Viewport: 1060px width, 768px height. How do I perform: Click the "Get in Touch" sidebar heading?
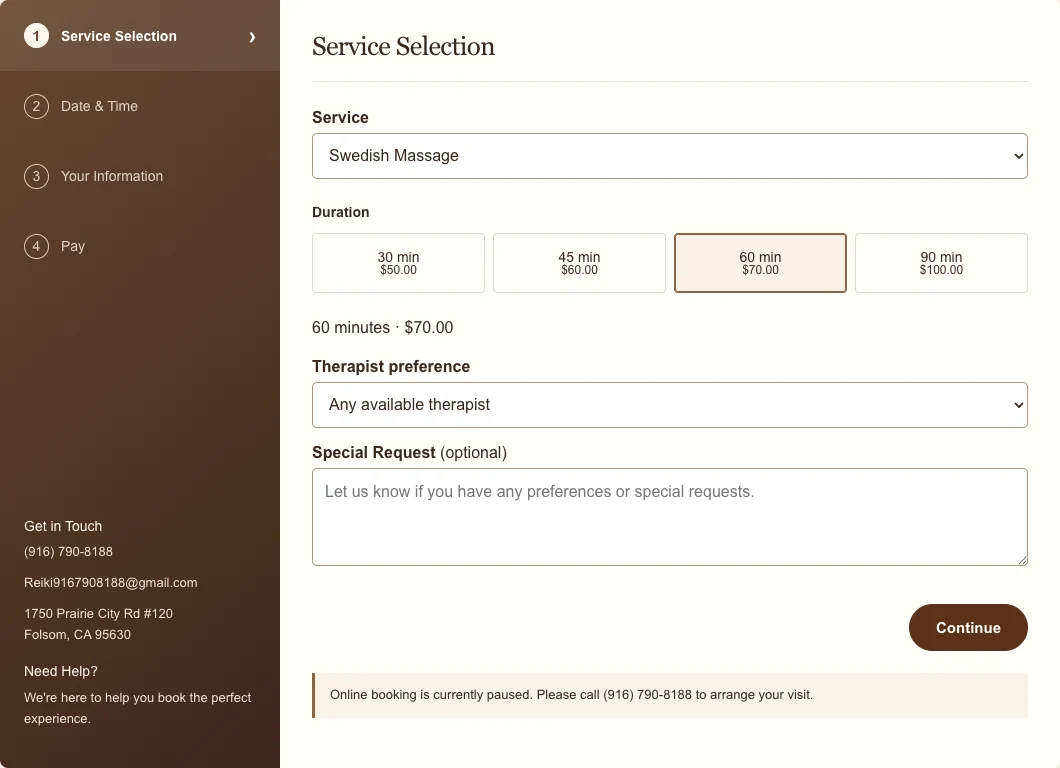pyautogui.click(x=63, y=526)
